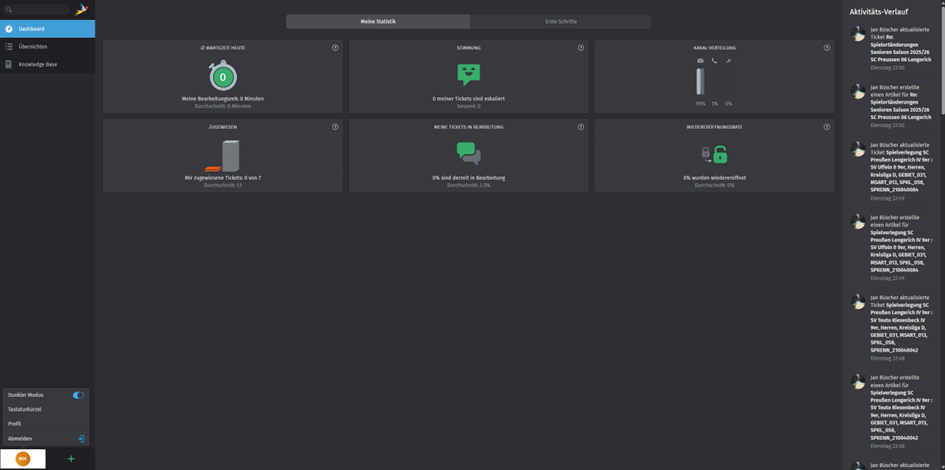Click the orange MM user avatar
The width and height of the screenshot is (945, 470).
click(23, 459)
